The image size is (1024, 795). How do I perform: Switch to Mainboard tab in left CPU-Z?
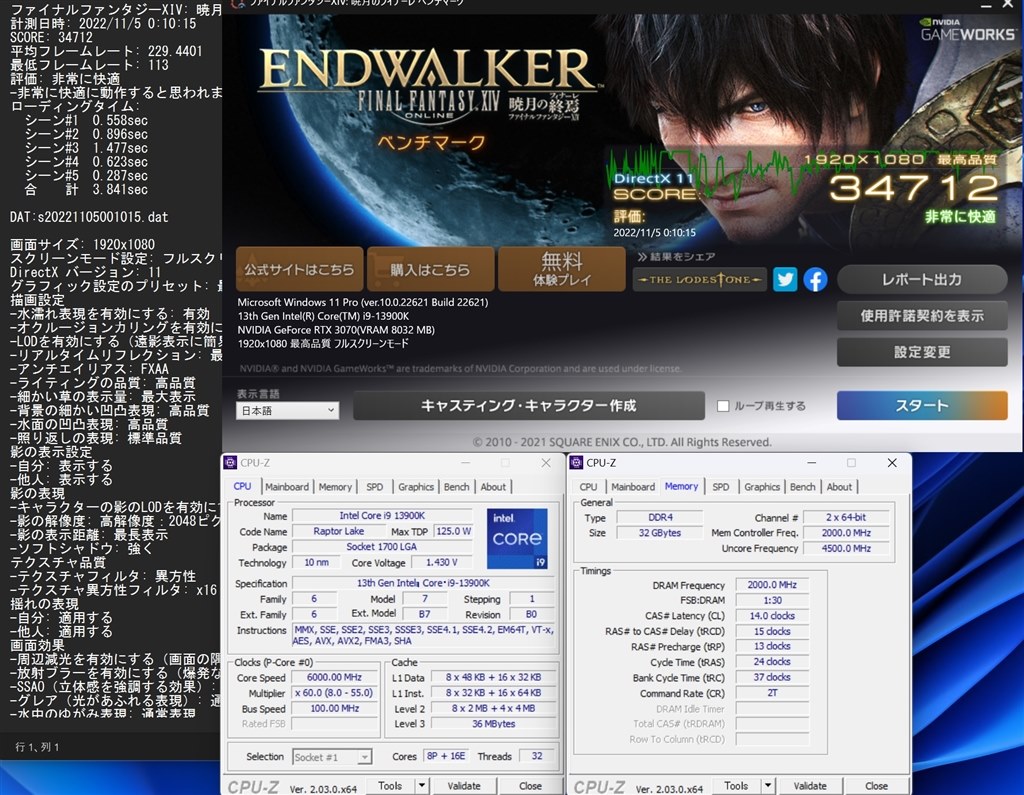[287, 487]
